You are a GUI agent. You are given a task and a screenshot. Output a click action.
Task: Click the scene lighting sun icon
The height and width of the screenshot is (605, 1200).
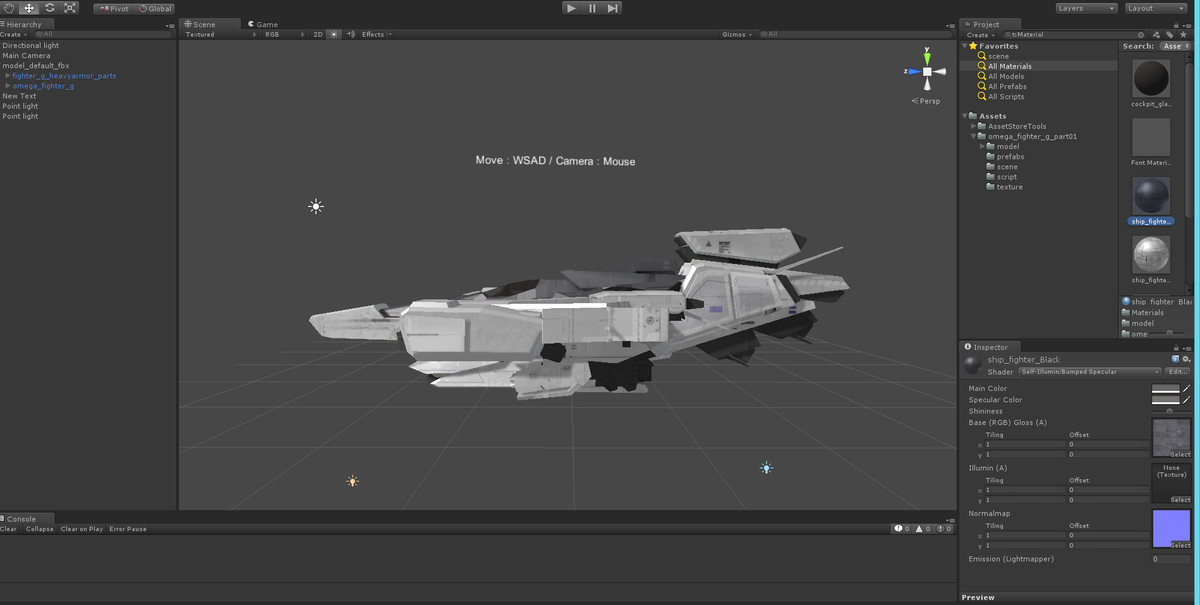[x=334, y=33]
